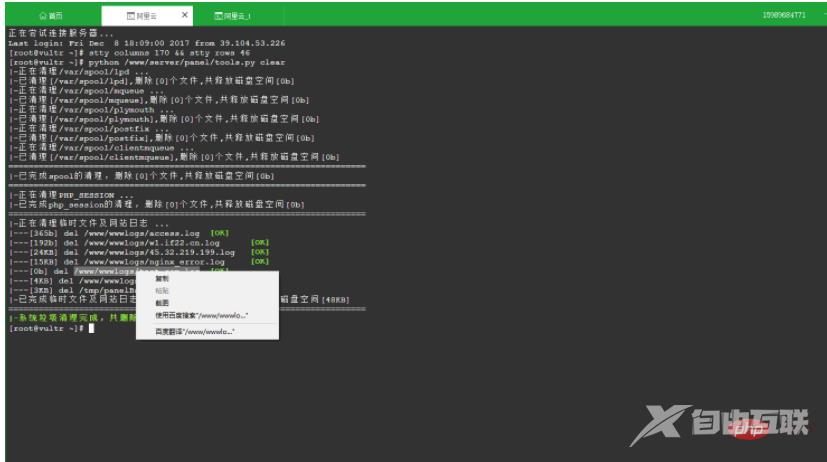
Task: Select the active 阿里云 tab label
Action: click(x=150, y=16)
